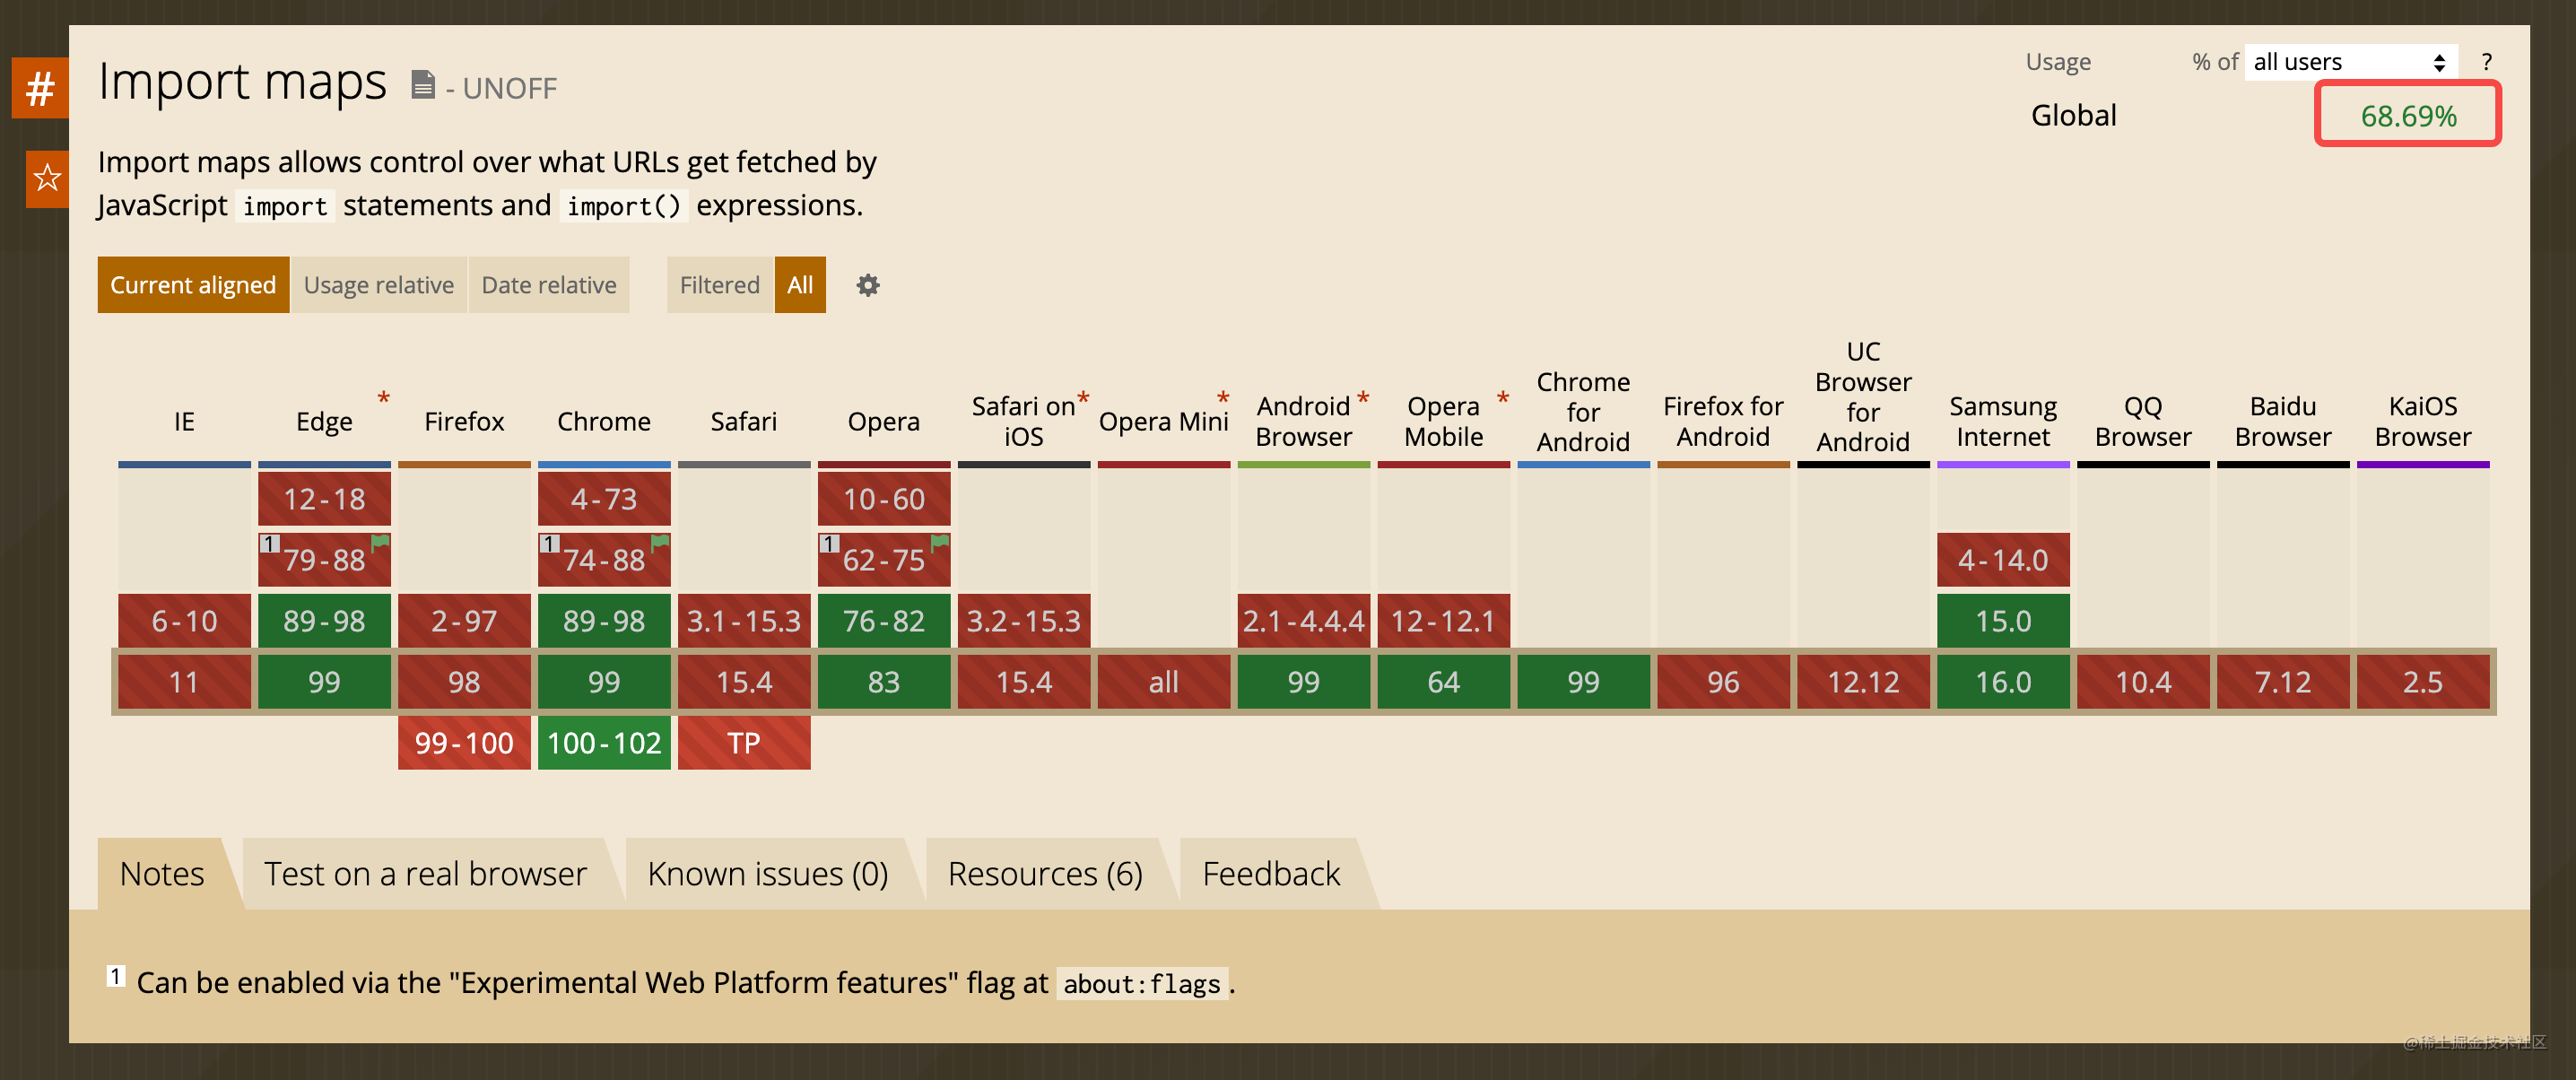Open the Feedback tab

pyautogui.click(x=1270, y=874)
